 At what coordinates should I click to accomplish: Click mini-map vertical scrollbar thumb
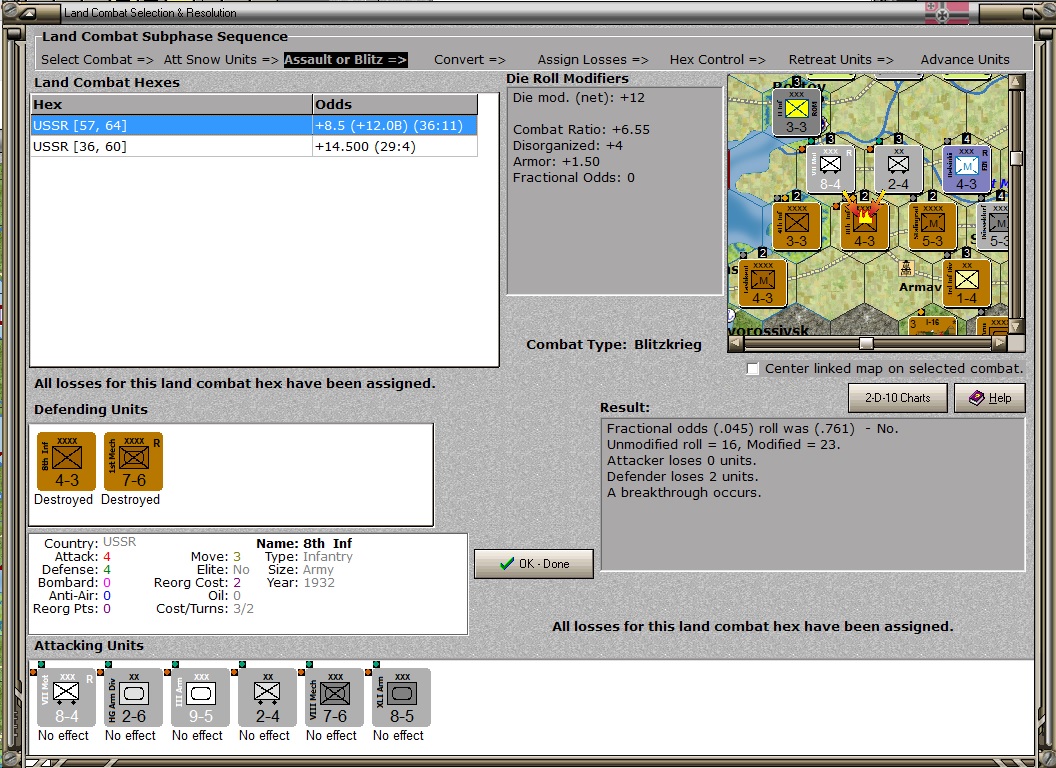pos(1016,158)
